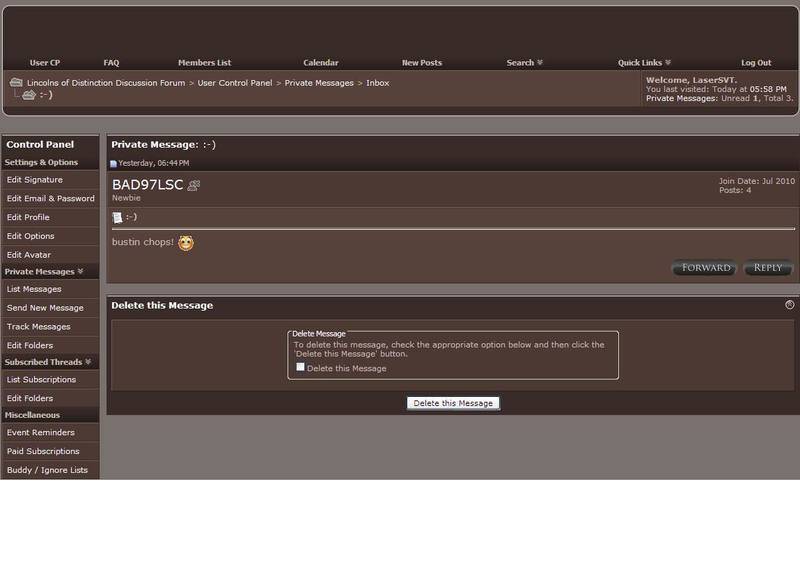The width and height of the screenshot is (800, 578).
Task: Expand the Quick Links dropdown
Action: pyautogui.click(x=644, y=62)
